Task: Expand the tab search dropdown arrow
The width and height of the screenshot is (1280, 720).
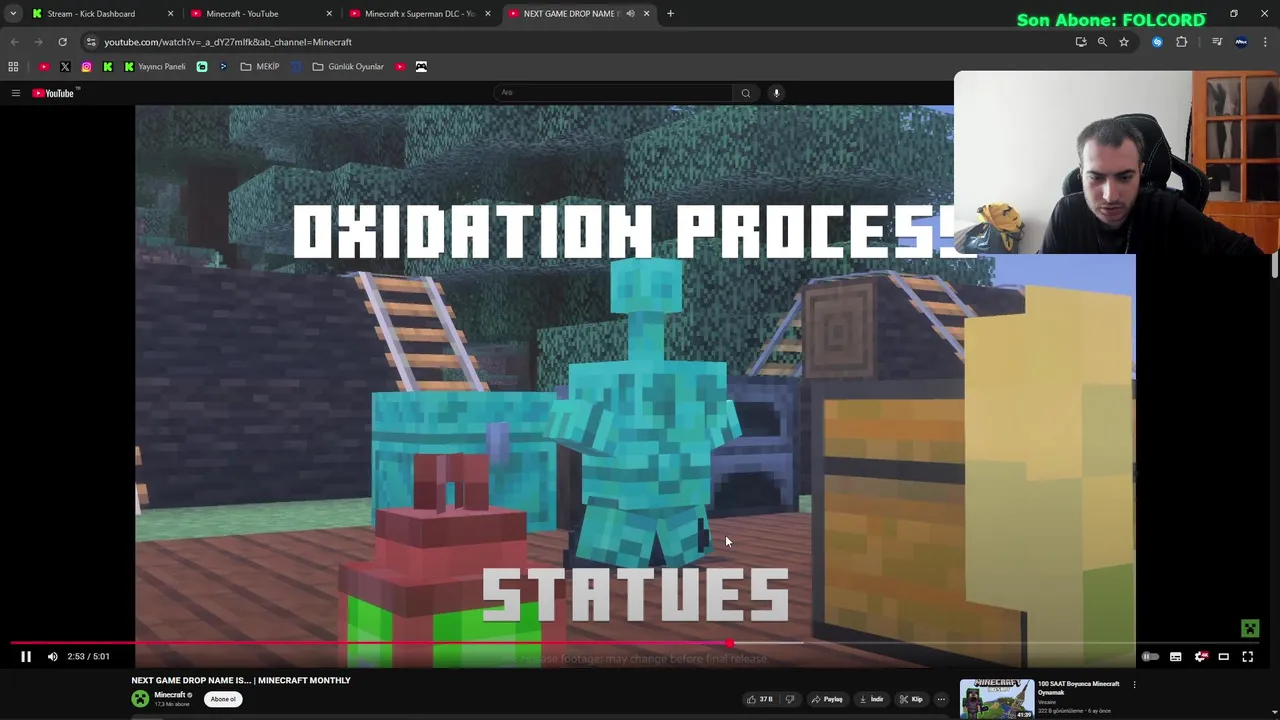Action: click(x=13, y=14)
